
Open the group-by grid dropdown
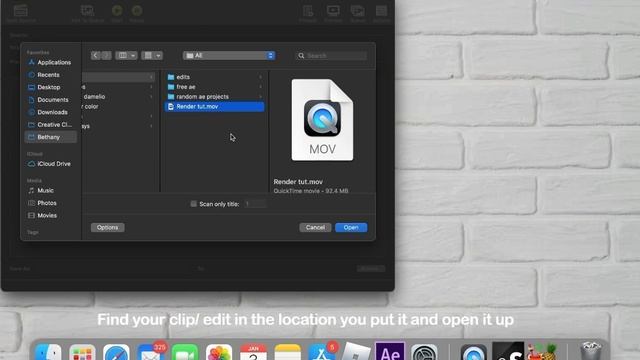coord(152,56)
